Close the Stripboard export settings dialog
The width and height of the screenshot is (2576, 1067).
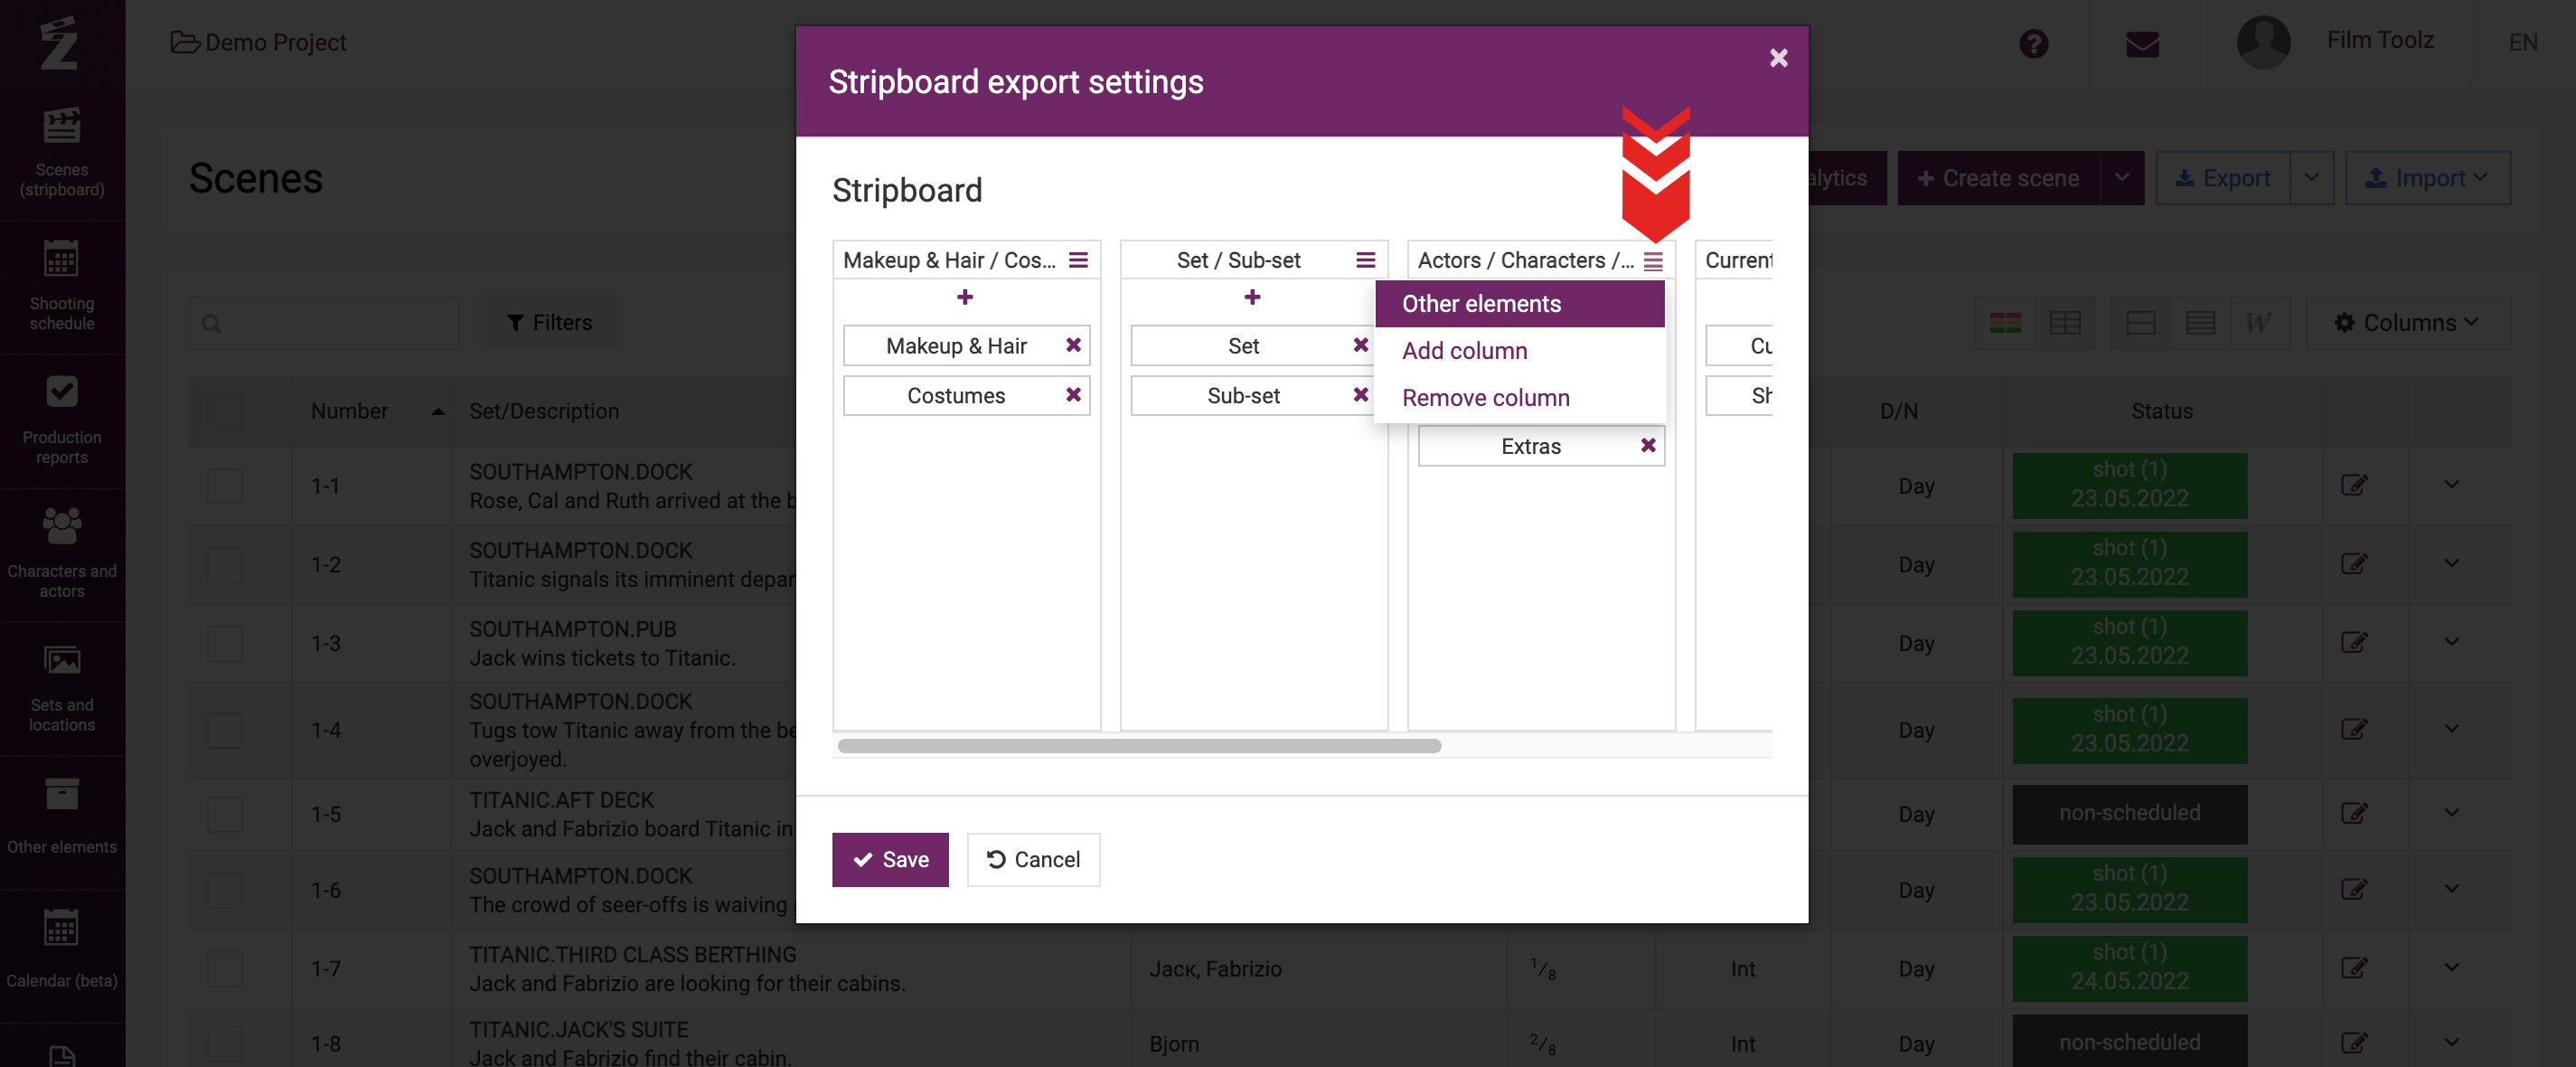pos(1778,58)
